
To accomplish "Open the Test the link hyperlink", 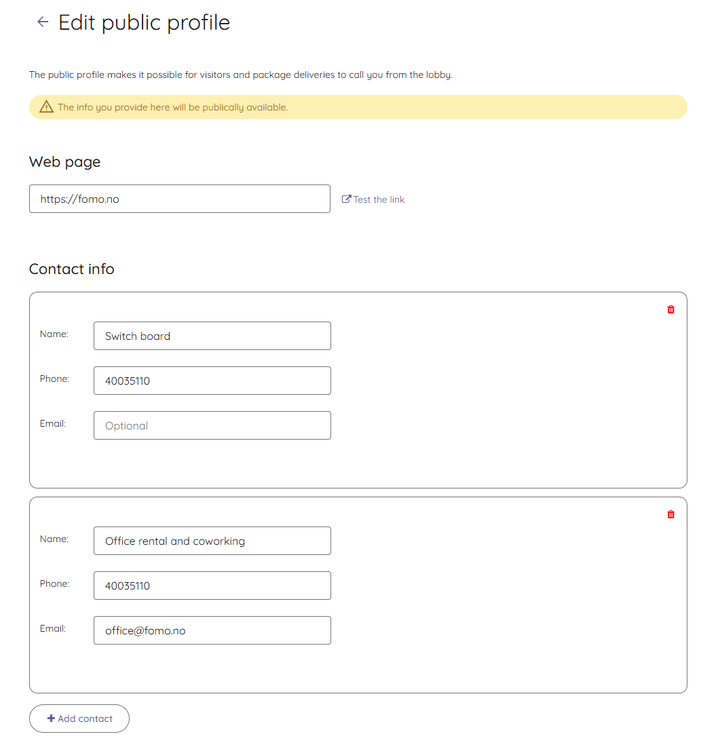I will click(x=373, y=200).
